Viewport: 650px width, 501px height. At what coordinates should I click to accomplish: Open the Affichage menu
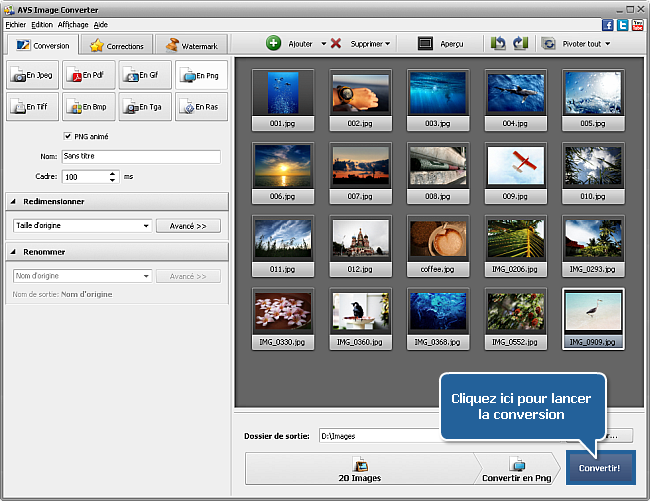(x=72, y=24)
